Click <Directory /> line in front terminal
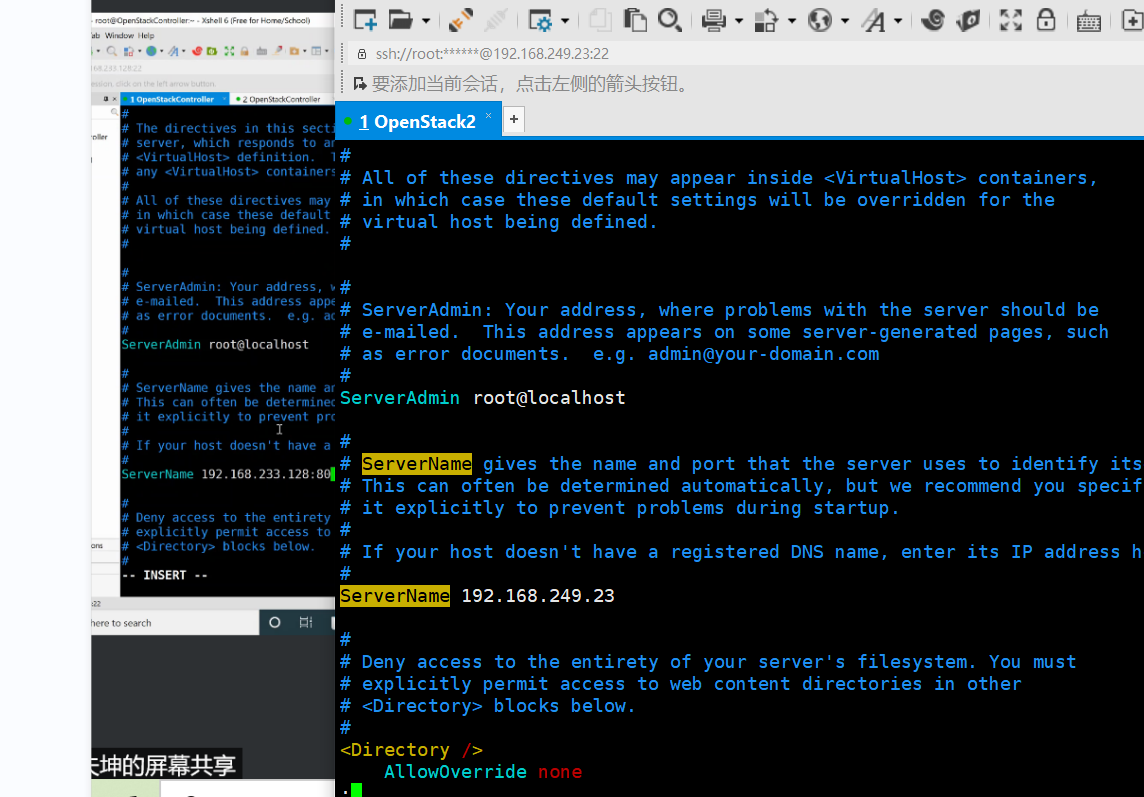This screenshot has width=1144, height=797. click(411, 750)
